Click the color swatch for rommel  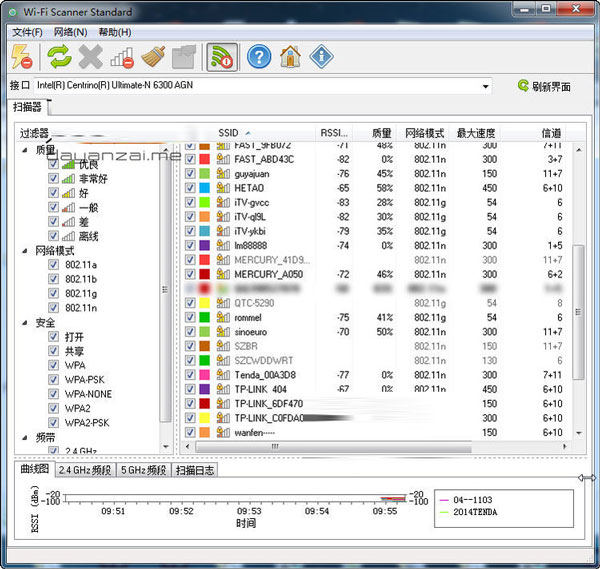205,318
